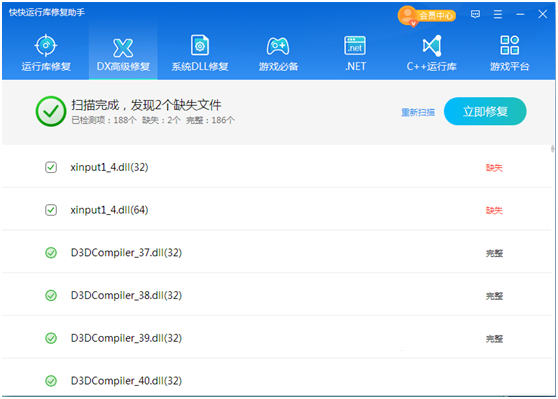This screenshot has height=399, width=558.
Task: Click green status icon for D3DCompiler_38.dll(32)
Action: 51,295
